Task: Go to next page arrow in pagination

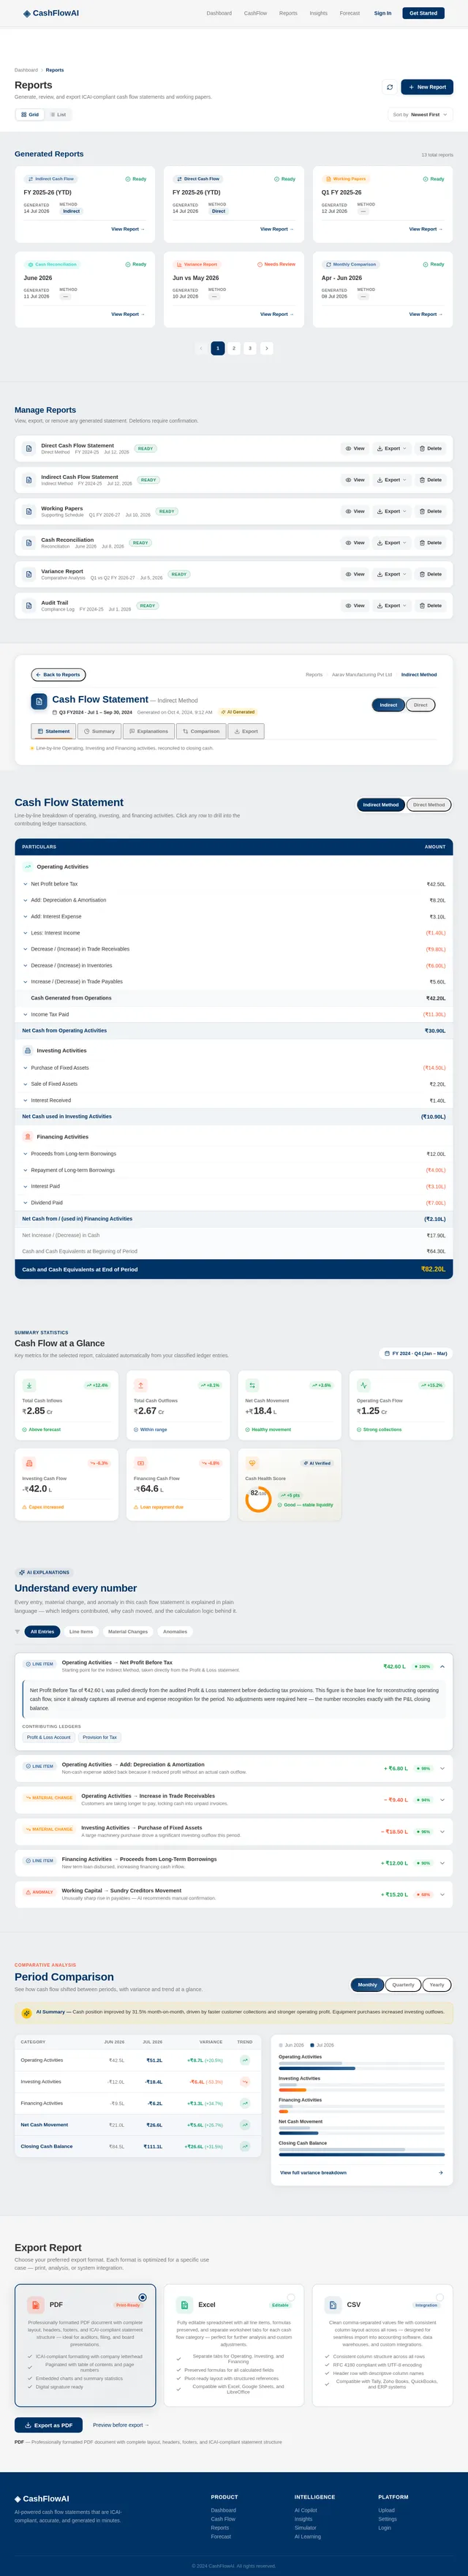Action: tap(266, 348)
